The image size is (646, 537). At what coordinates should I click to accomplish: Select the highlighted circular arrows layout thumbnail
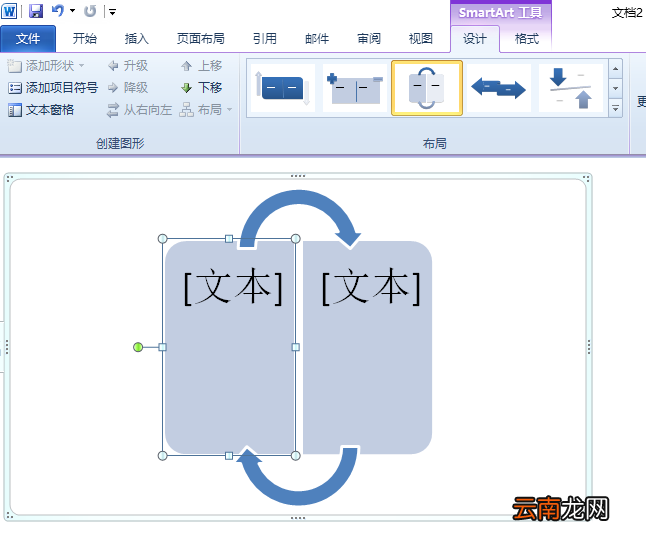(427, 88)
